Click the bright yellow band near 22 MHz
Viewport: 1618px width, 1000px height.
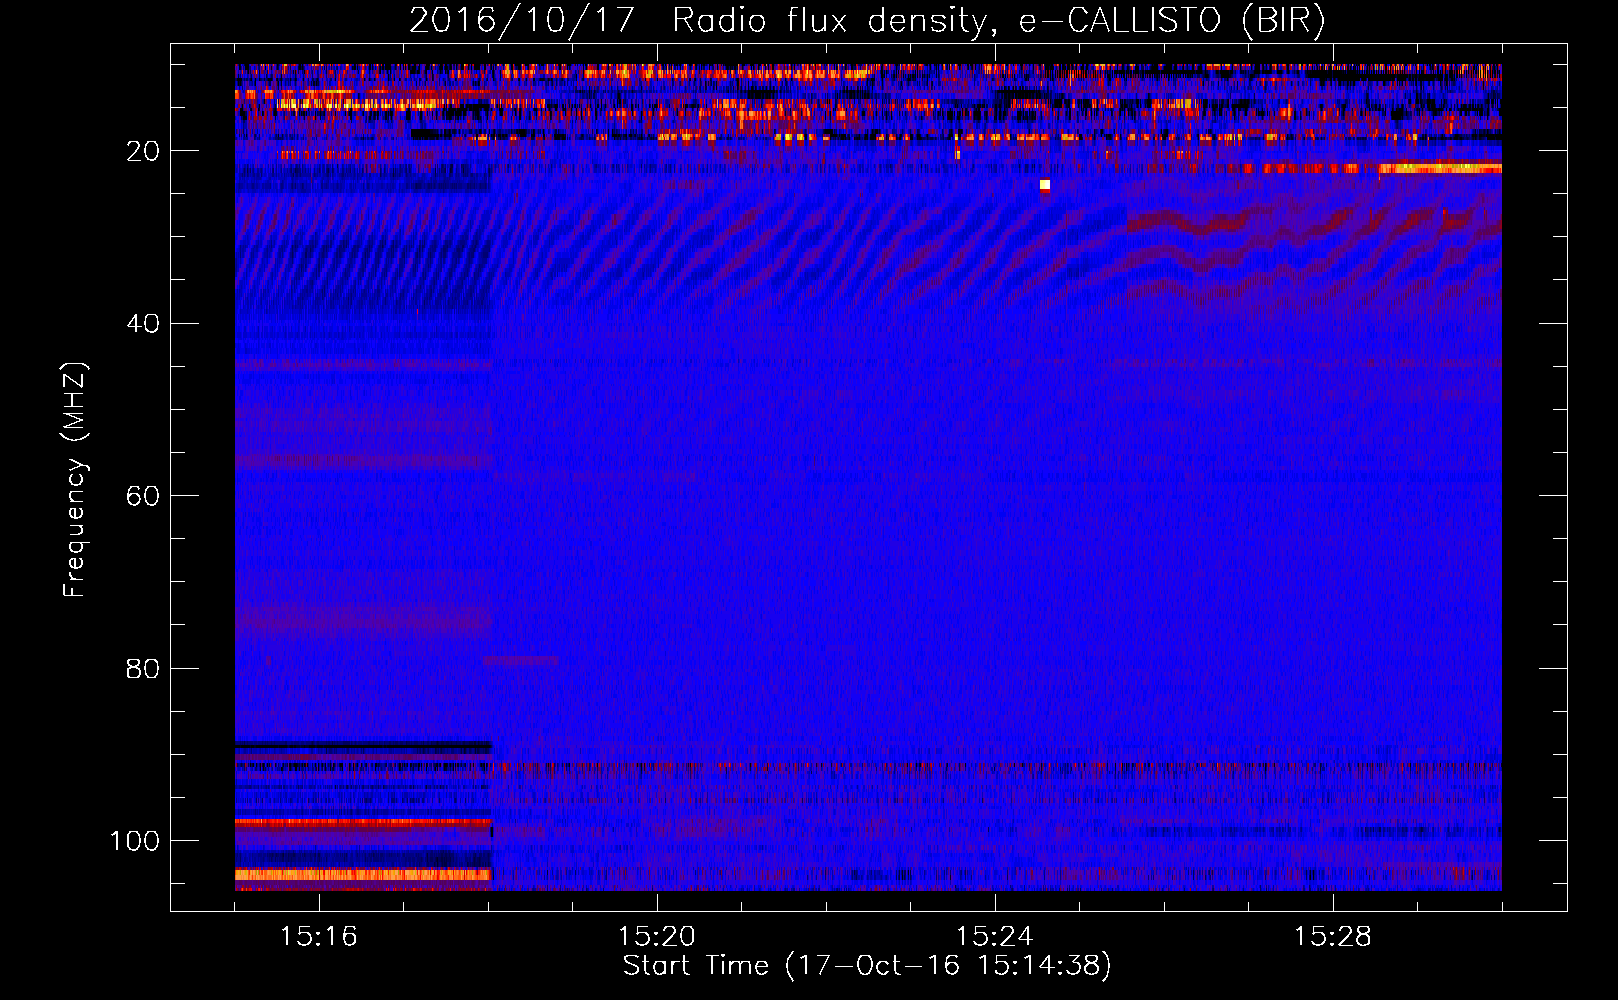1440,169
